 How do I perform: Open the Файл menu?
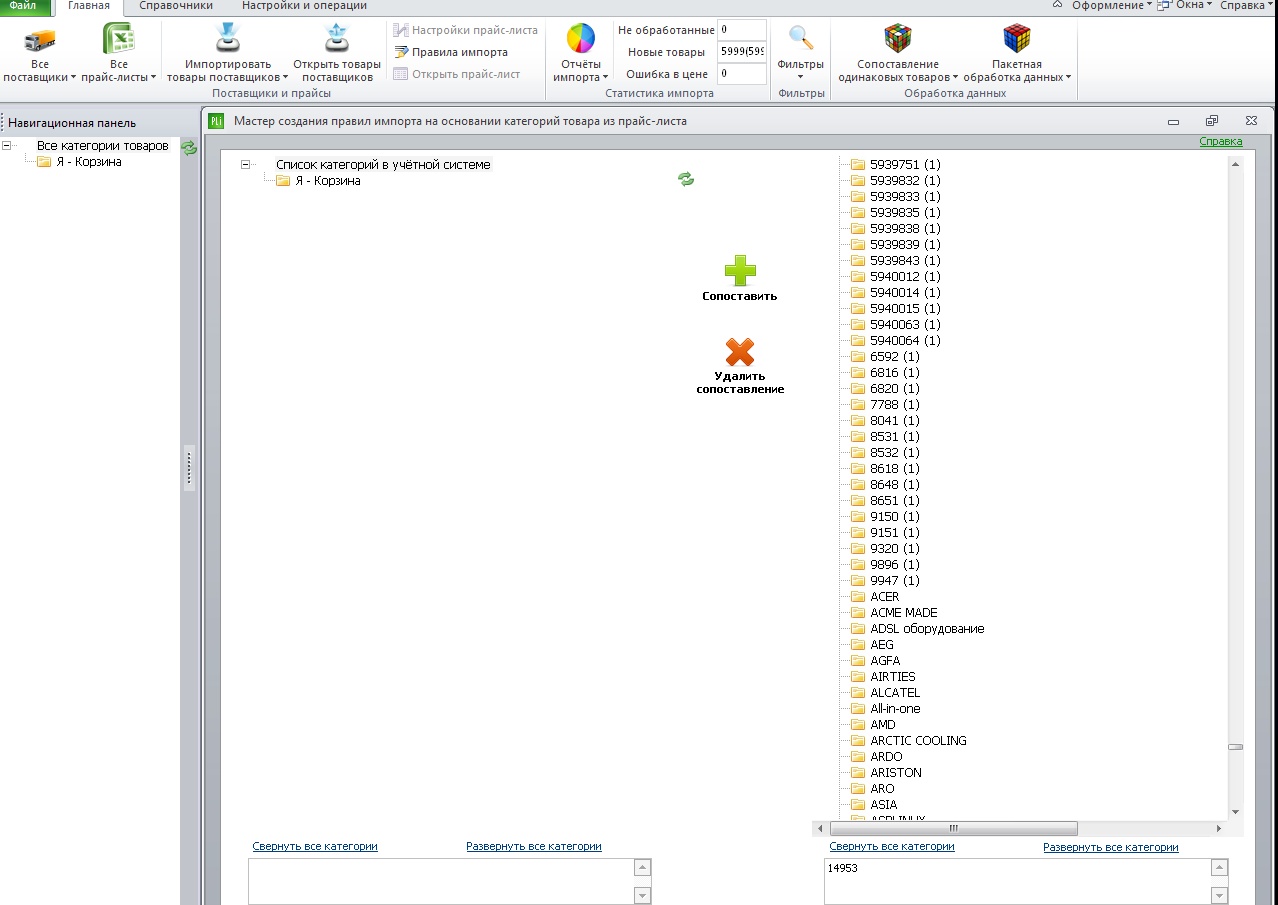[x=23, y=6]
